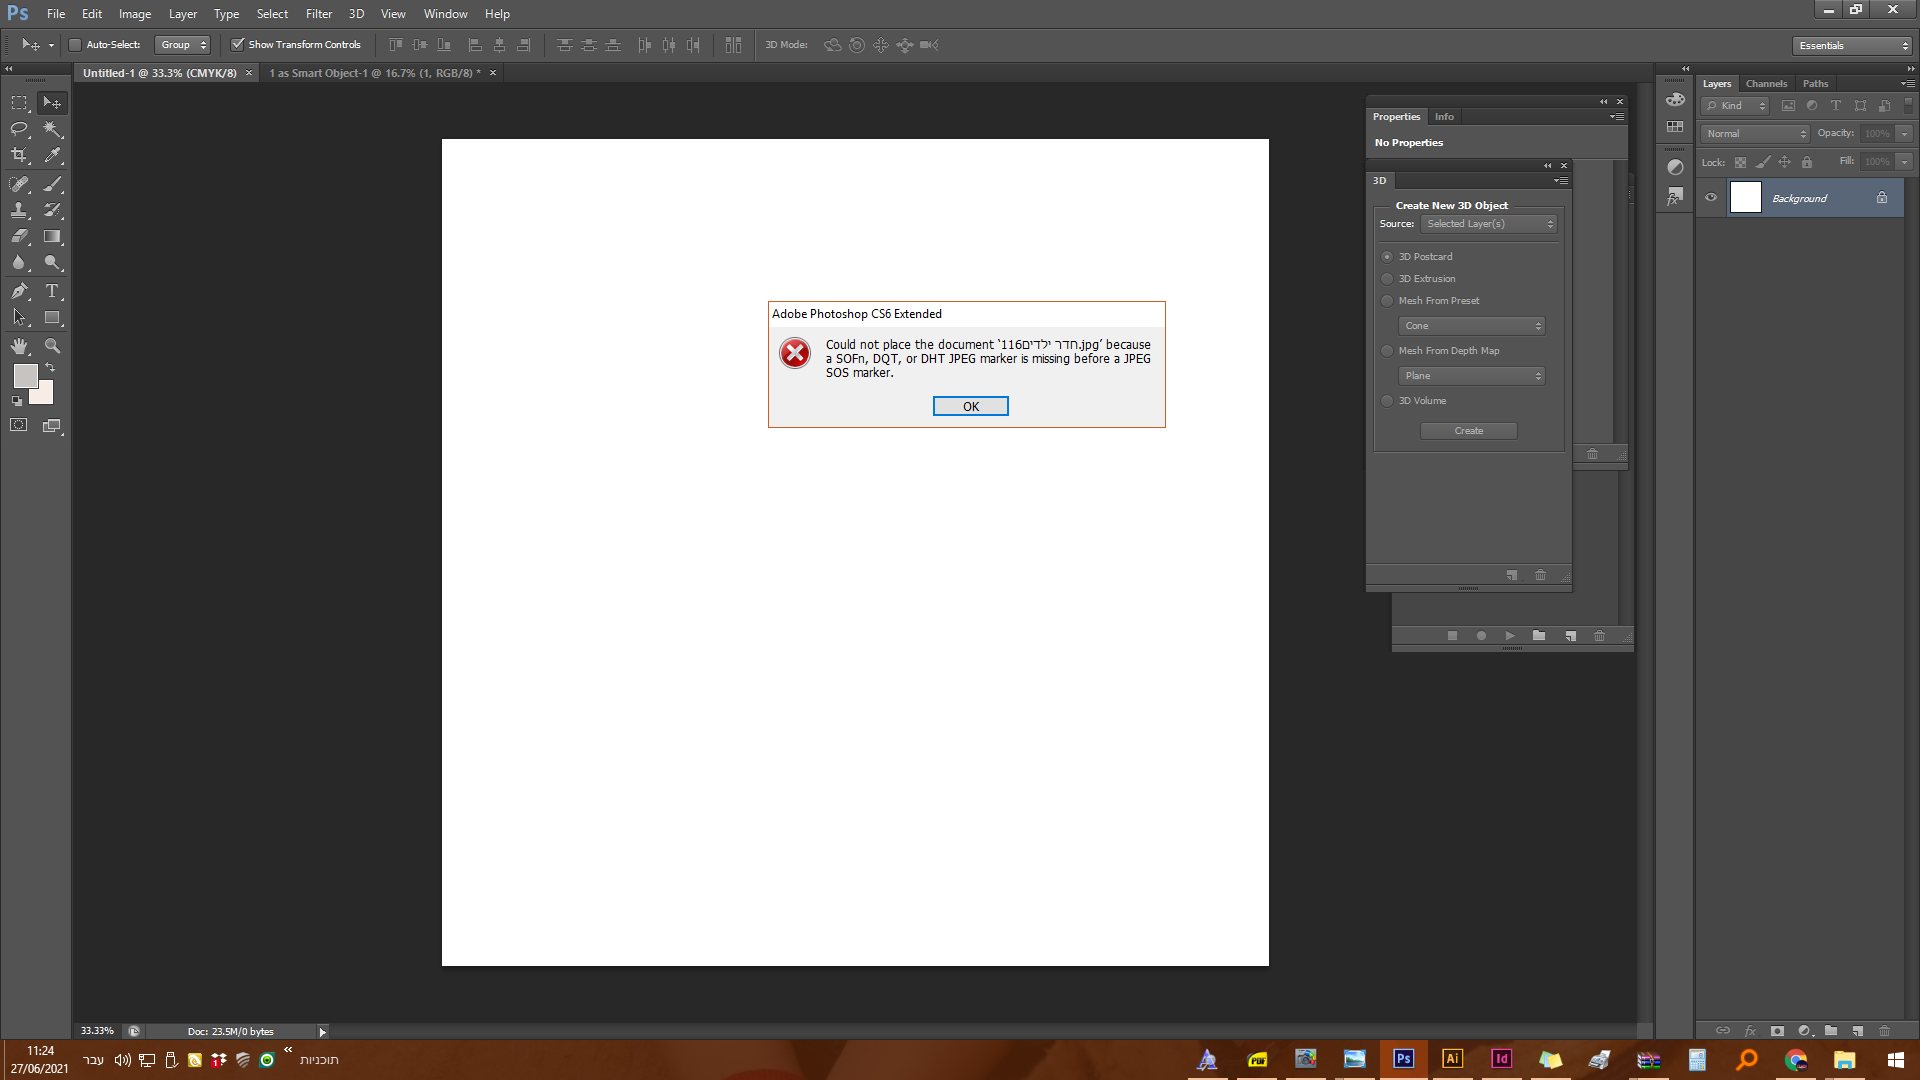Click OK in the error dialog
Screen dimensions: 1920x1080
coord(970,406)
